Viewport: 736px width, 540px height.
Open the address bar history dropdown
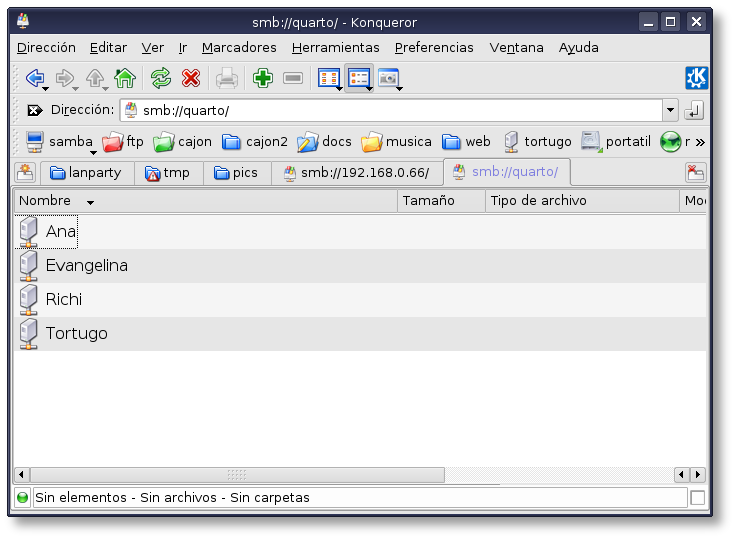670,111
